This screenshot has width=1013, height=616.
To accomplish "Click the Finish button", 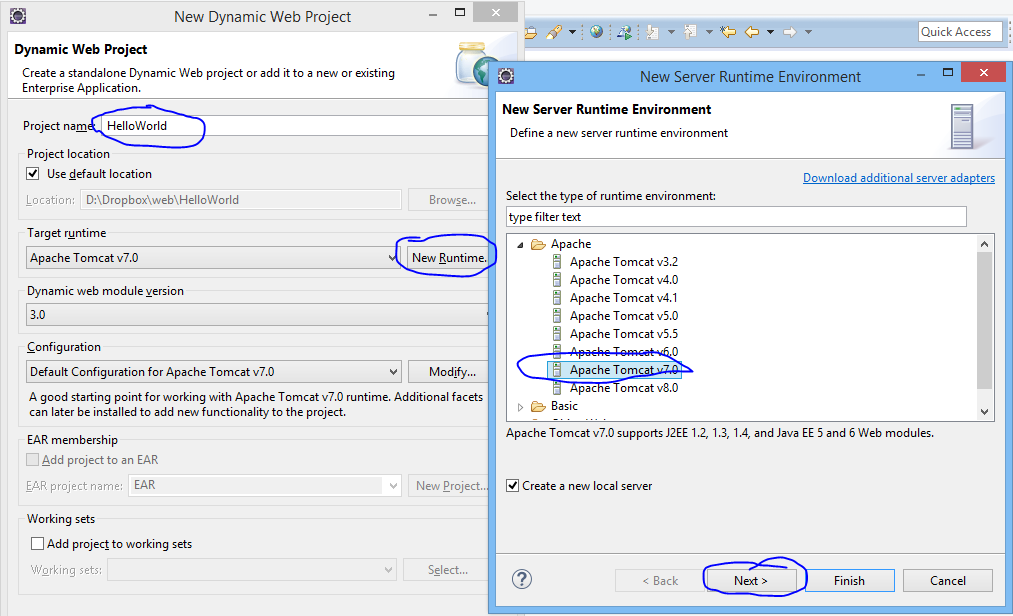I will tap(849, 580).
